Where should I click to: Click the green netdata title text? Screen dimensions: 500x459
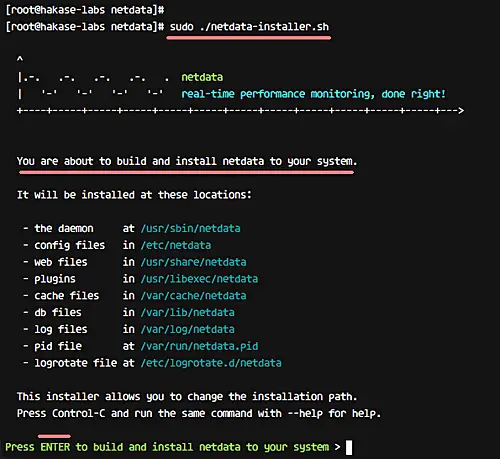[x=202, y=77]
